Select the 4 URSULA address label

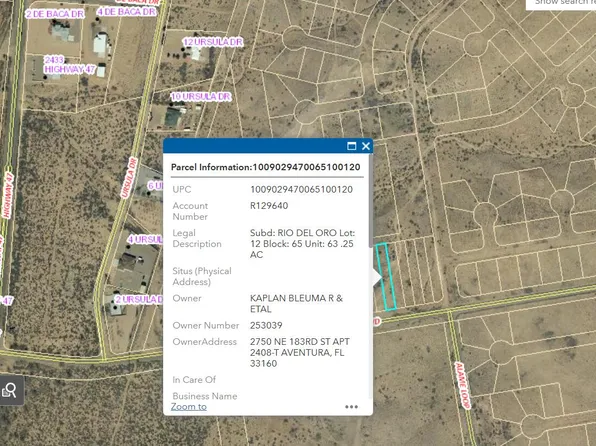(x=145, y=240)
